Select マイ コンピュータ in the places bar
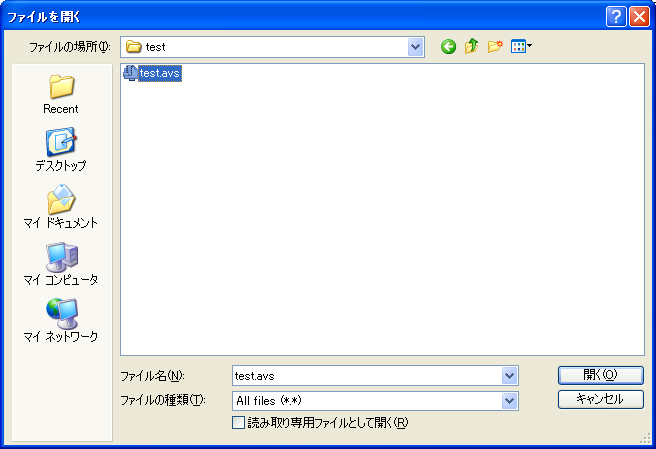Screen dimensions: 656x449 click(x=61, y=265)
